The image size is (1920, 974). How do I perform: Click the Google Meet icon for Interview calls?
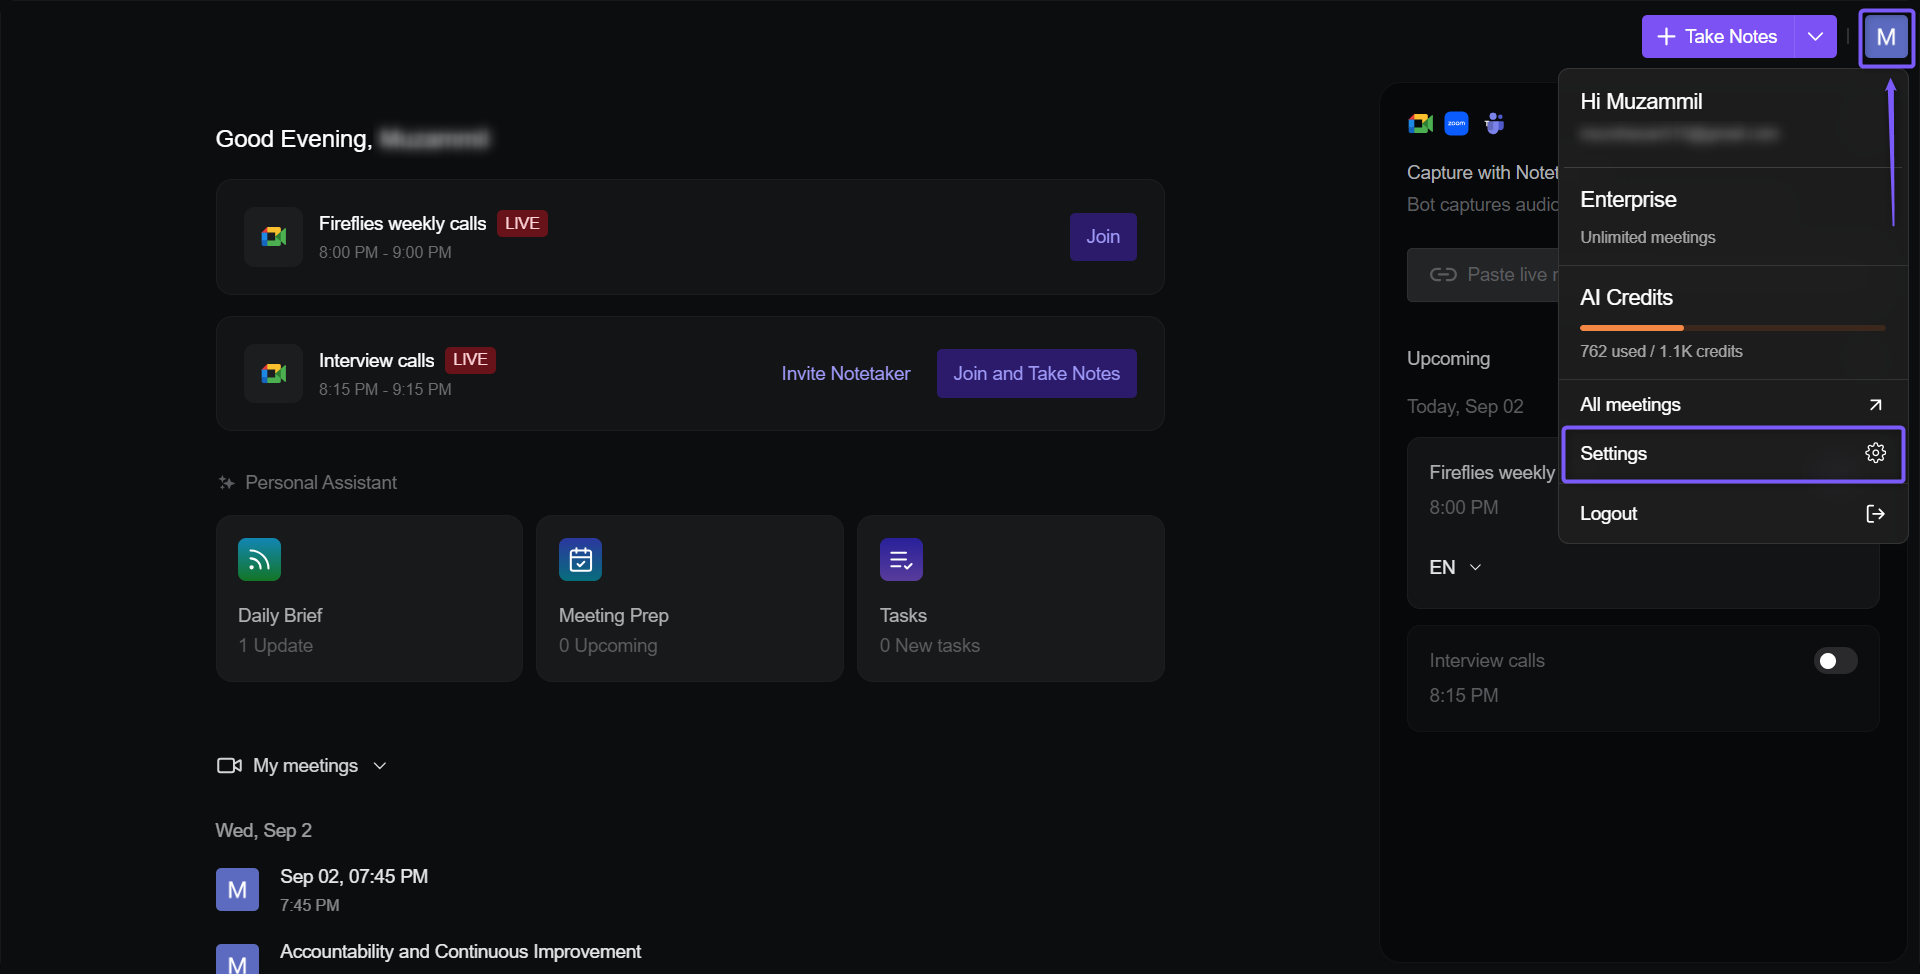pos(274,374)
